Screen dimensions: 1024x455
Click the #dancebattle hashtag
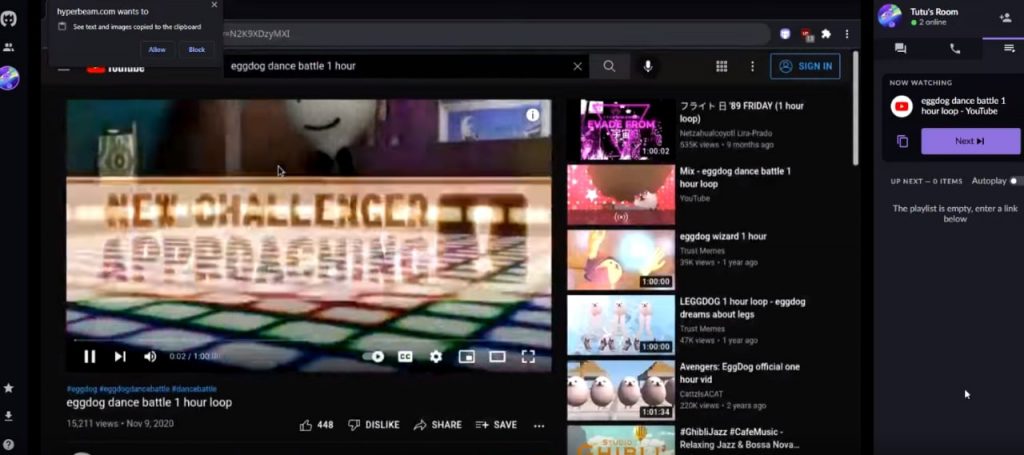coord(195,389)
